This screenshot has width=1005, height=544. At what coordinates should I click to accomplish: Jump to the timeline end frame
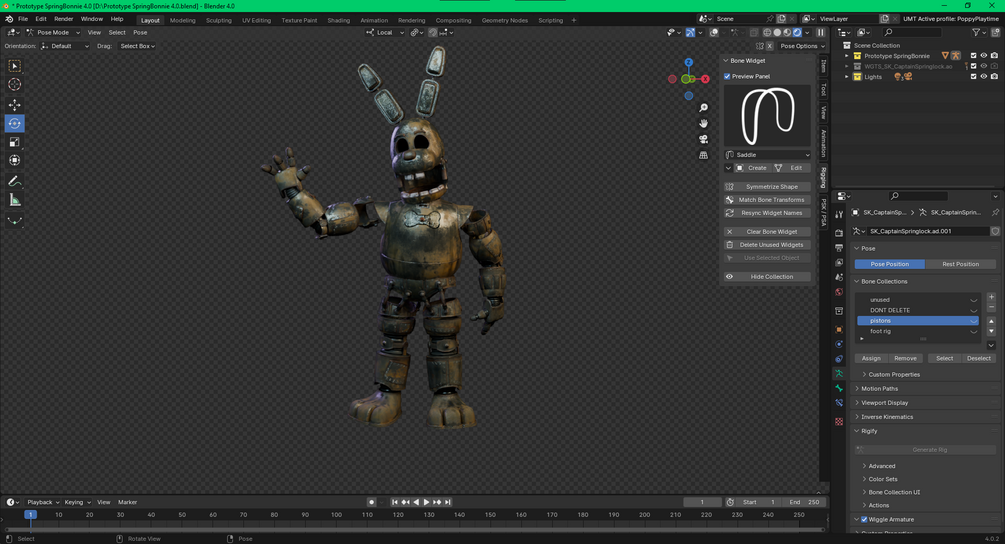448,502
